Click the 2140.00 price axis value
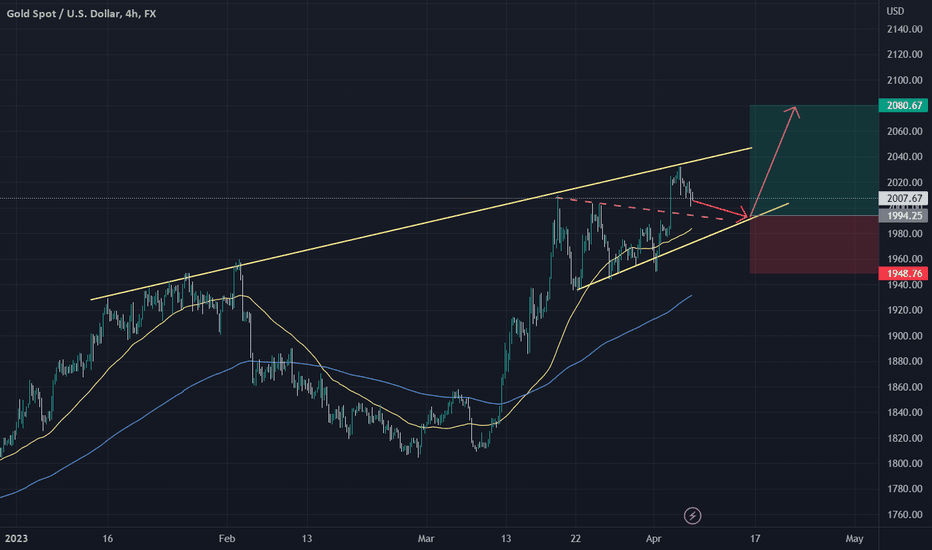 tap(904, 29)
